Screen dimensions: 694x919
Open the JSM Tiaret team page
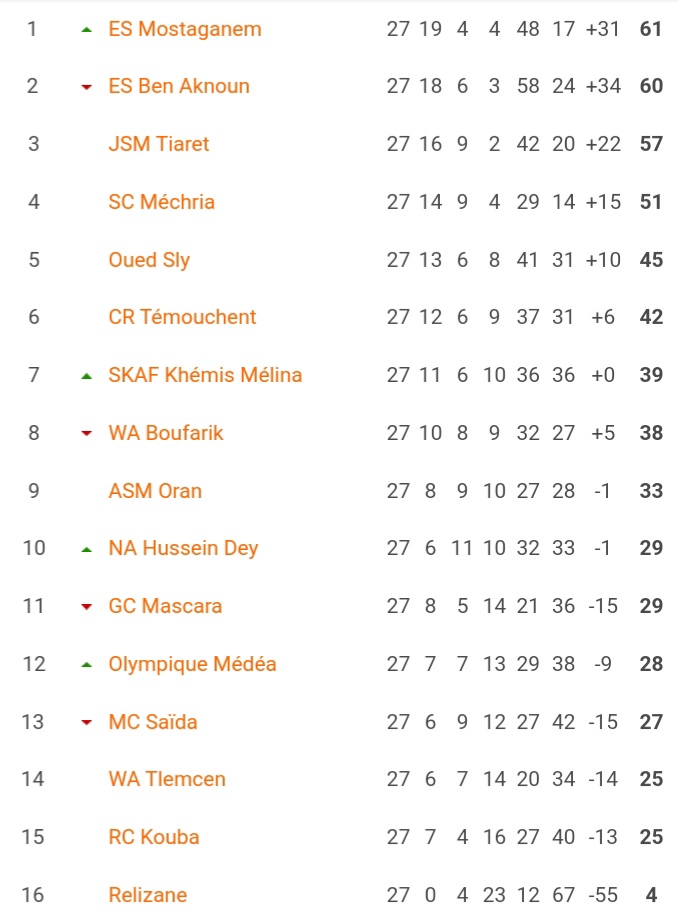159,144
